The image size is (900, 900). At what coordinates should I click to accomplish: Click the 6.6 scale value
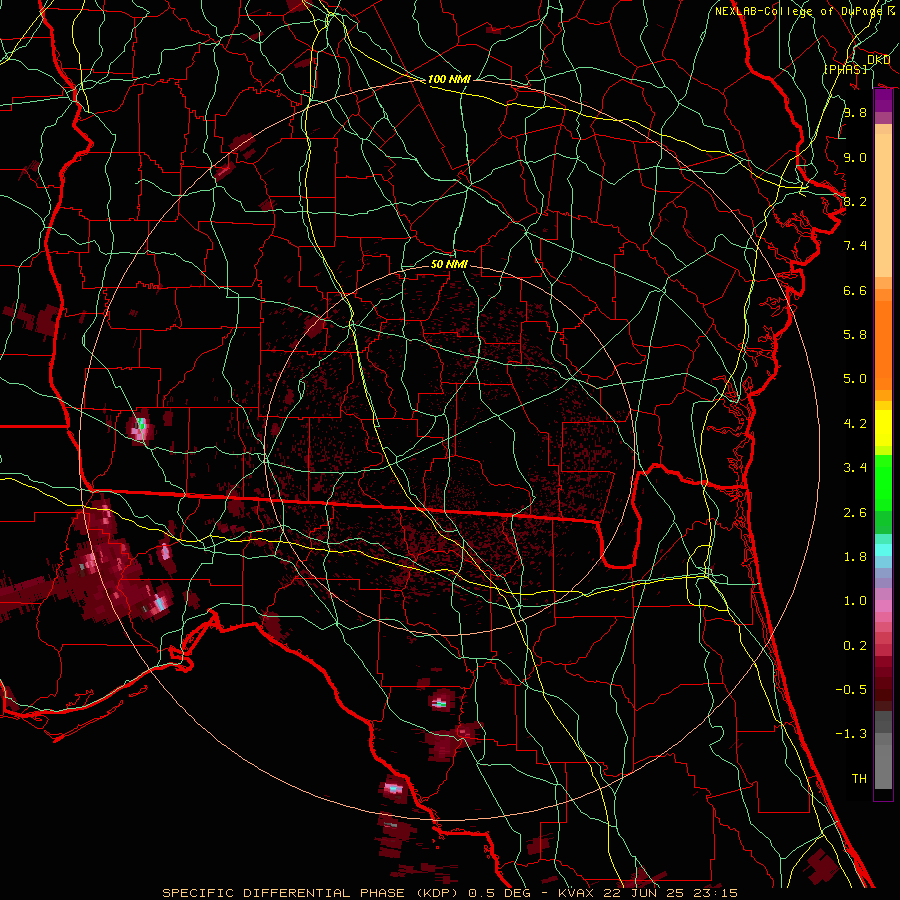(x=855, y=290)
